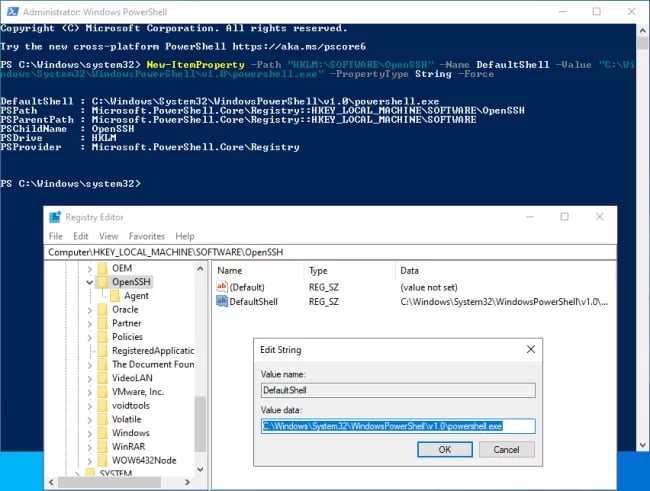Click the (Default) string value icon
Image resolution: width=650 pixels, height=491 pixels.
click(222, 287)
